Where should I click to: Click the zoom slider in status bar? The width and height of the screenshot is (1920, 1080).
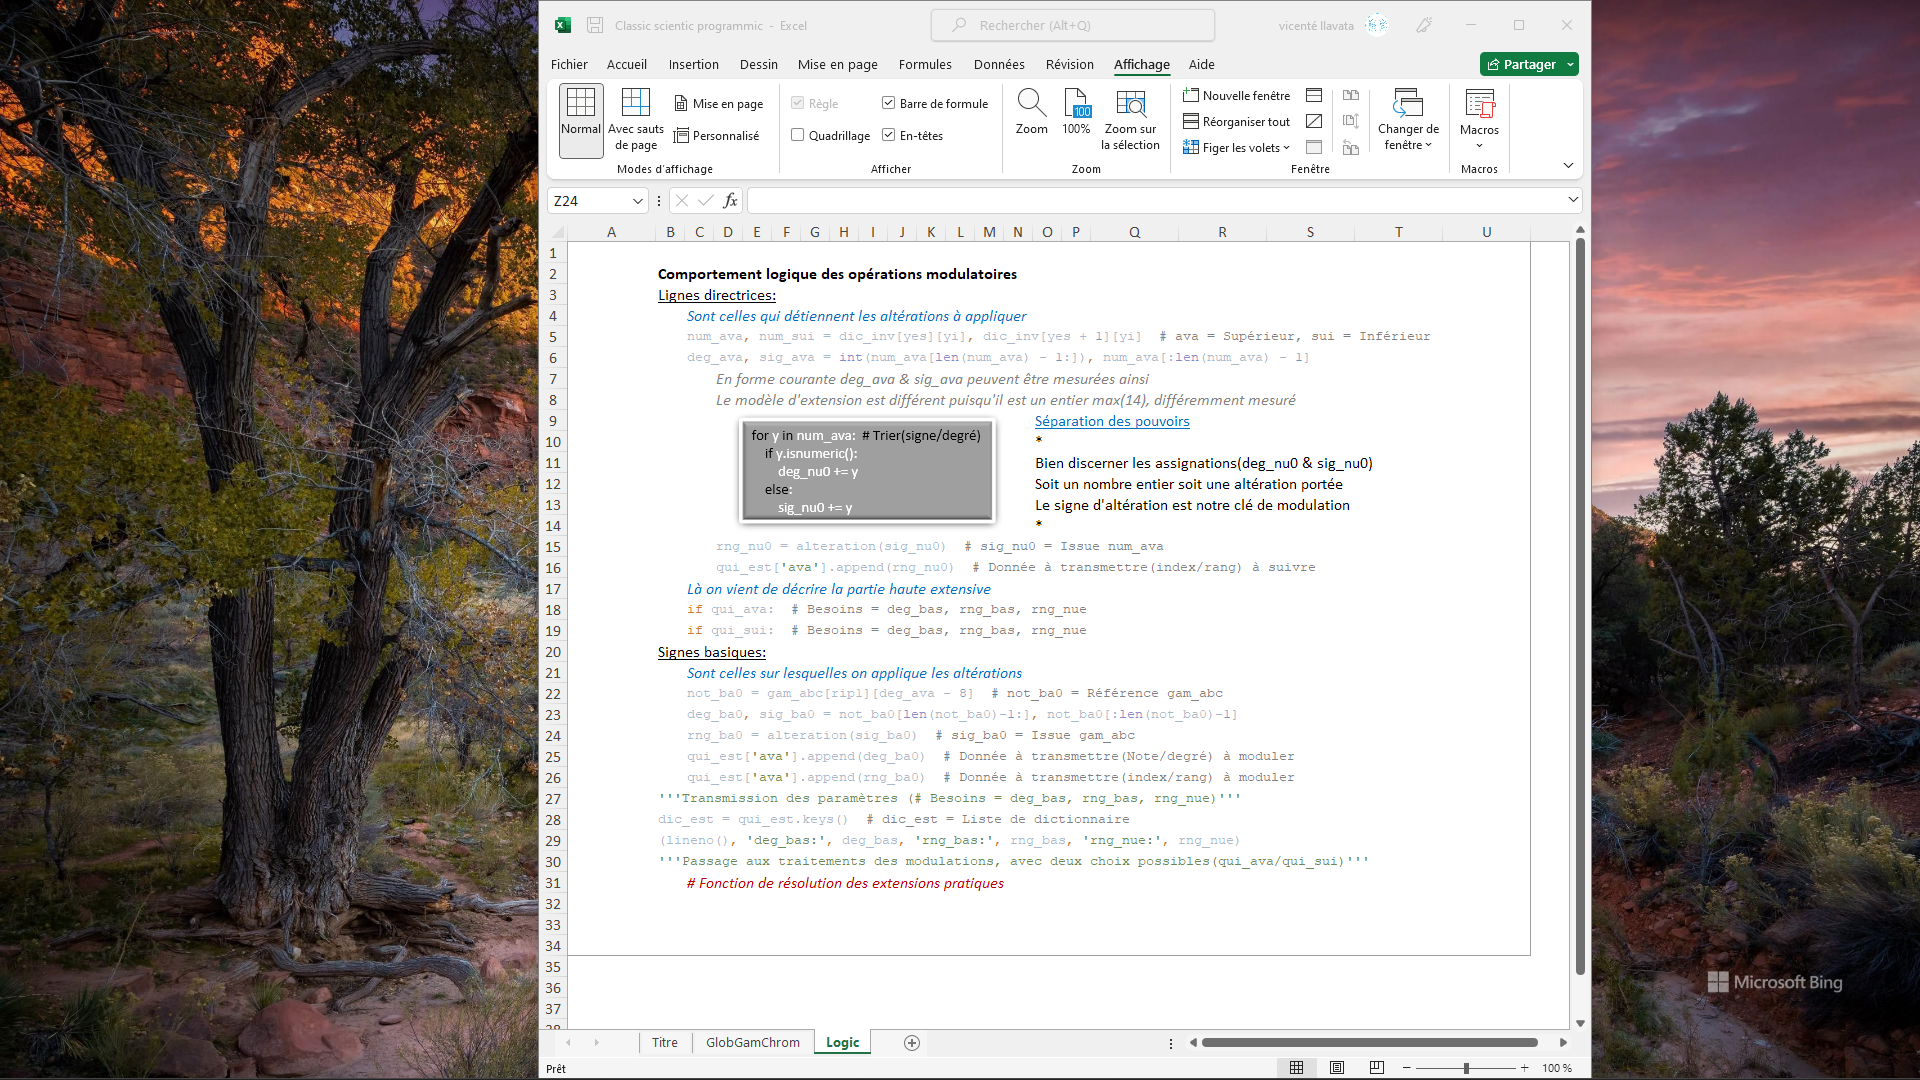(x=1466, y=1068)
